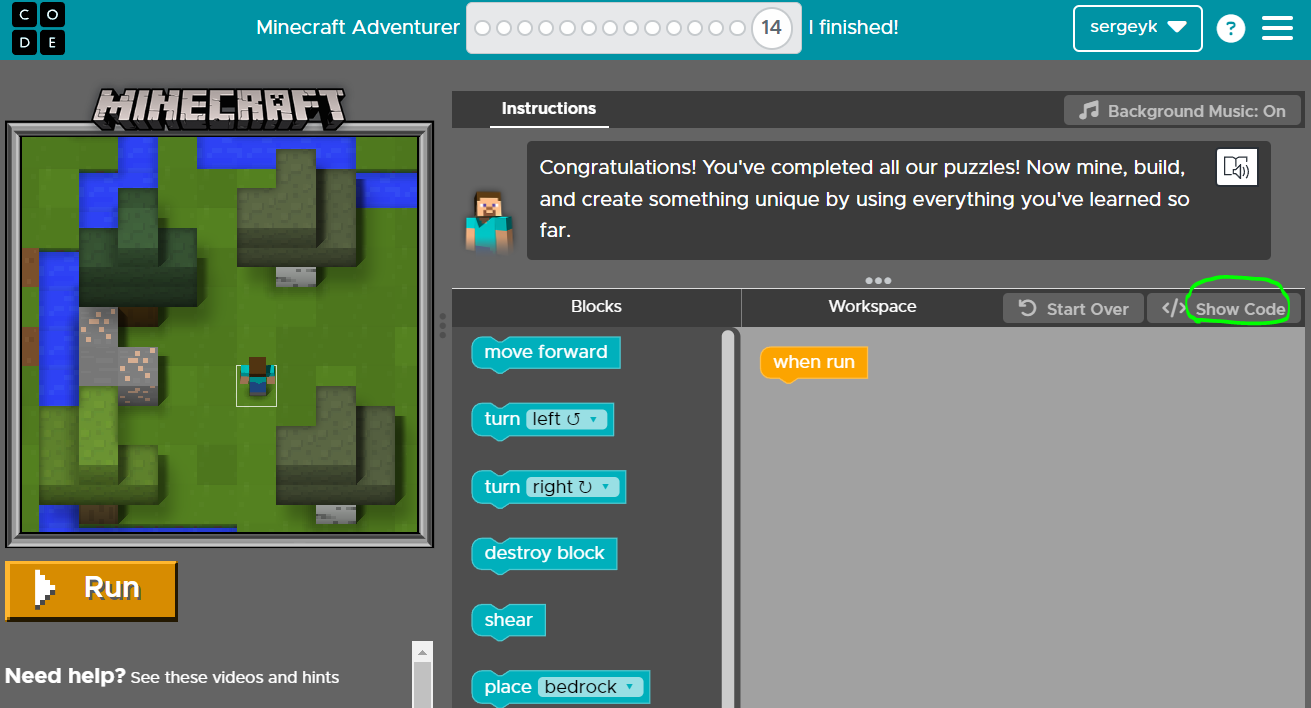The image size is (1311, 708).
Task: Click the blocks toolbox scrollbar
Action: click(728, 520)
